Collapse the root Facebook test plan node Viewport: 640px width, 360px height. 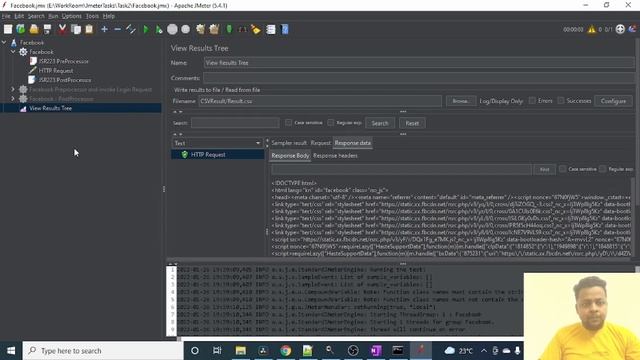coord(4,42)
